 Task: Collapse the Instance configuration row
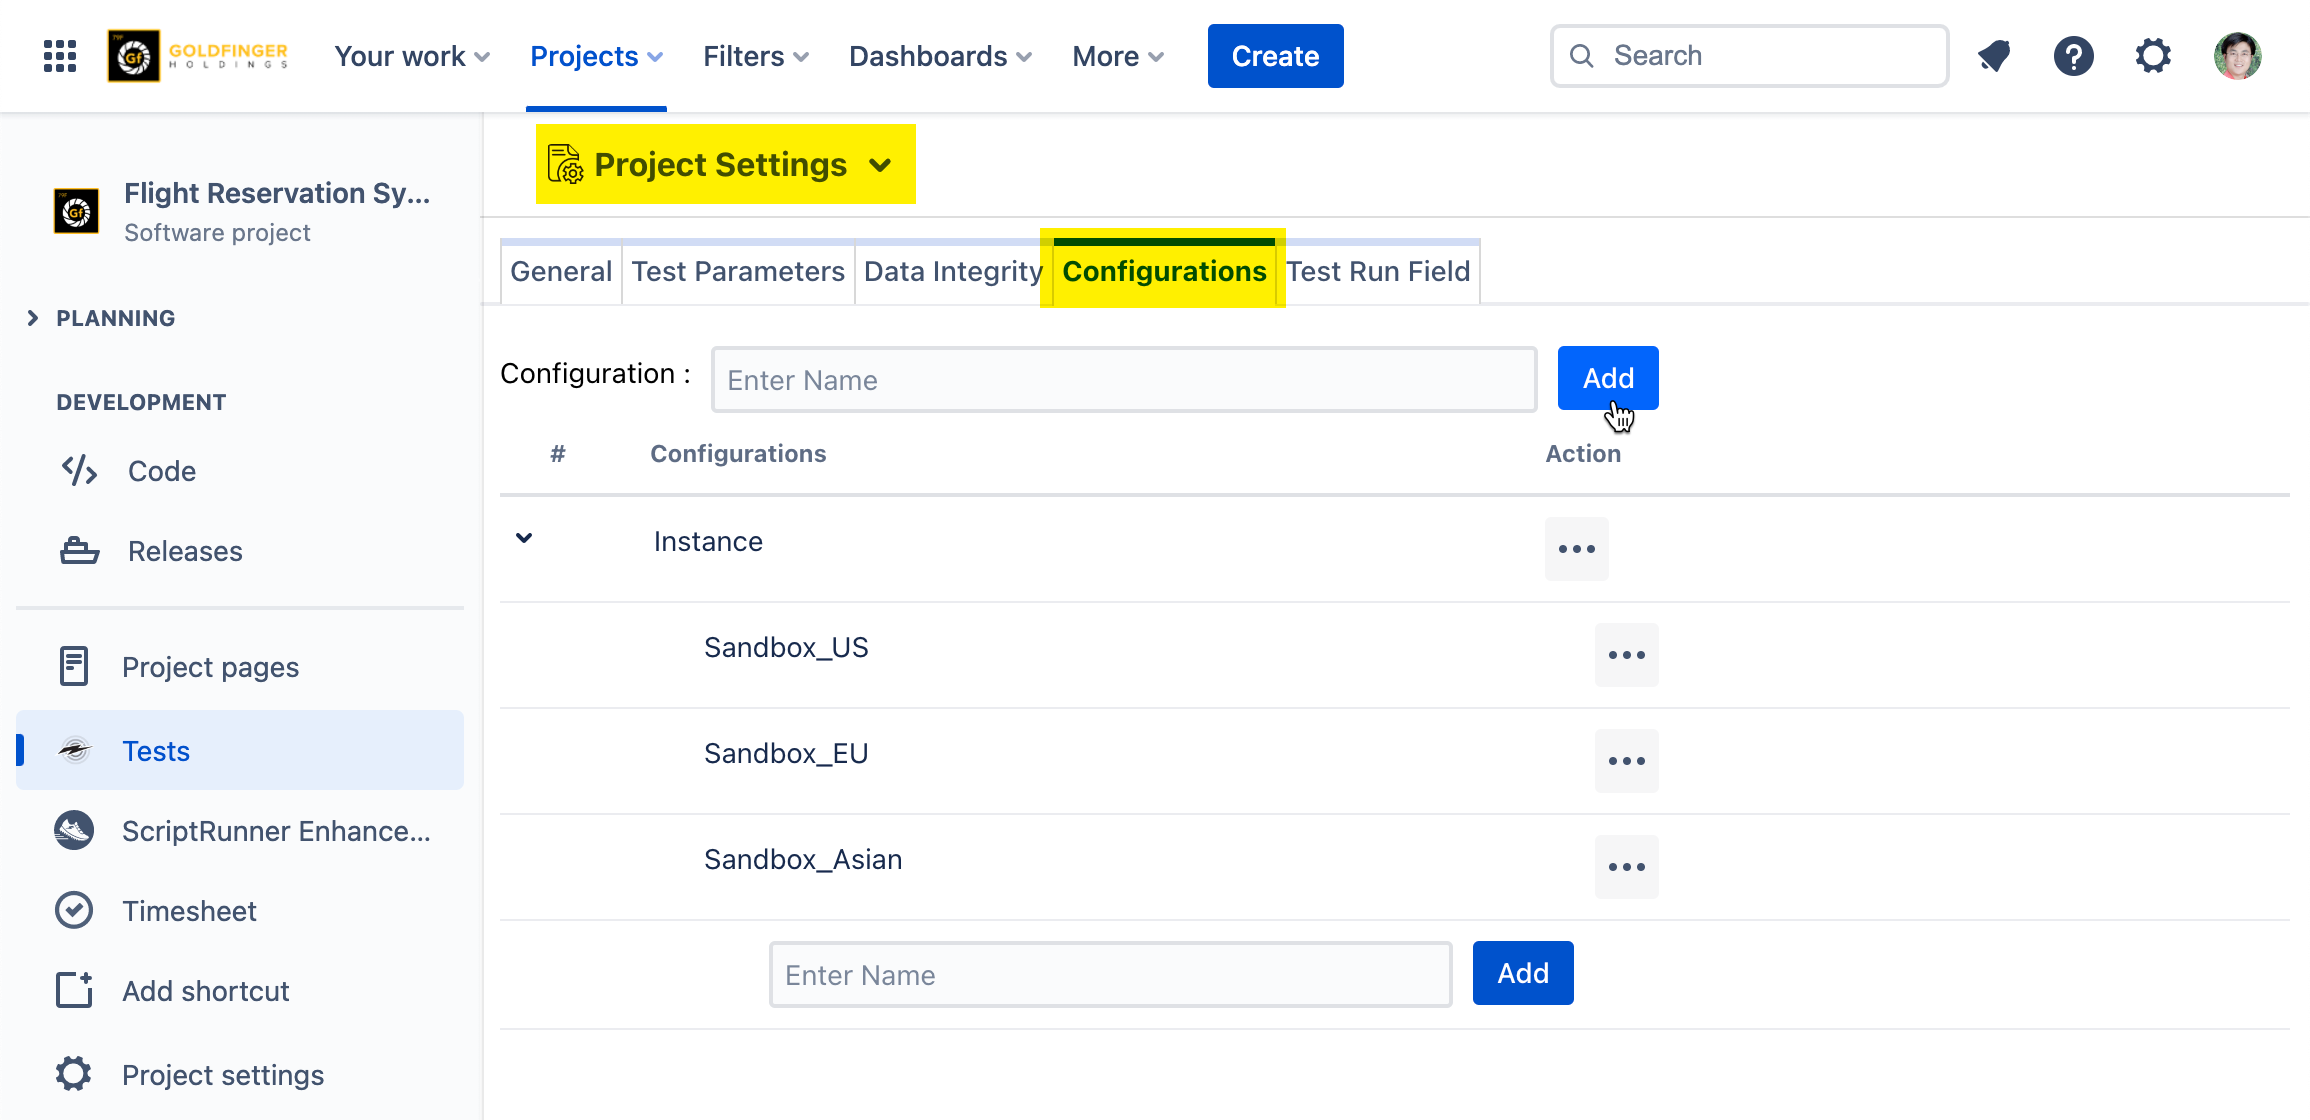coord(524,539)
